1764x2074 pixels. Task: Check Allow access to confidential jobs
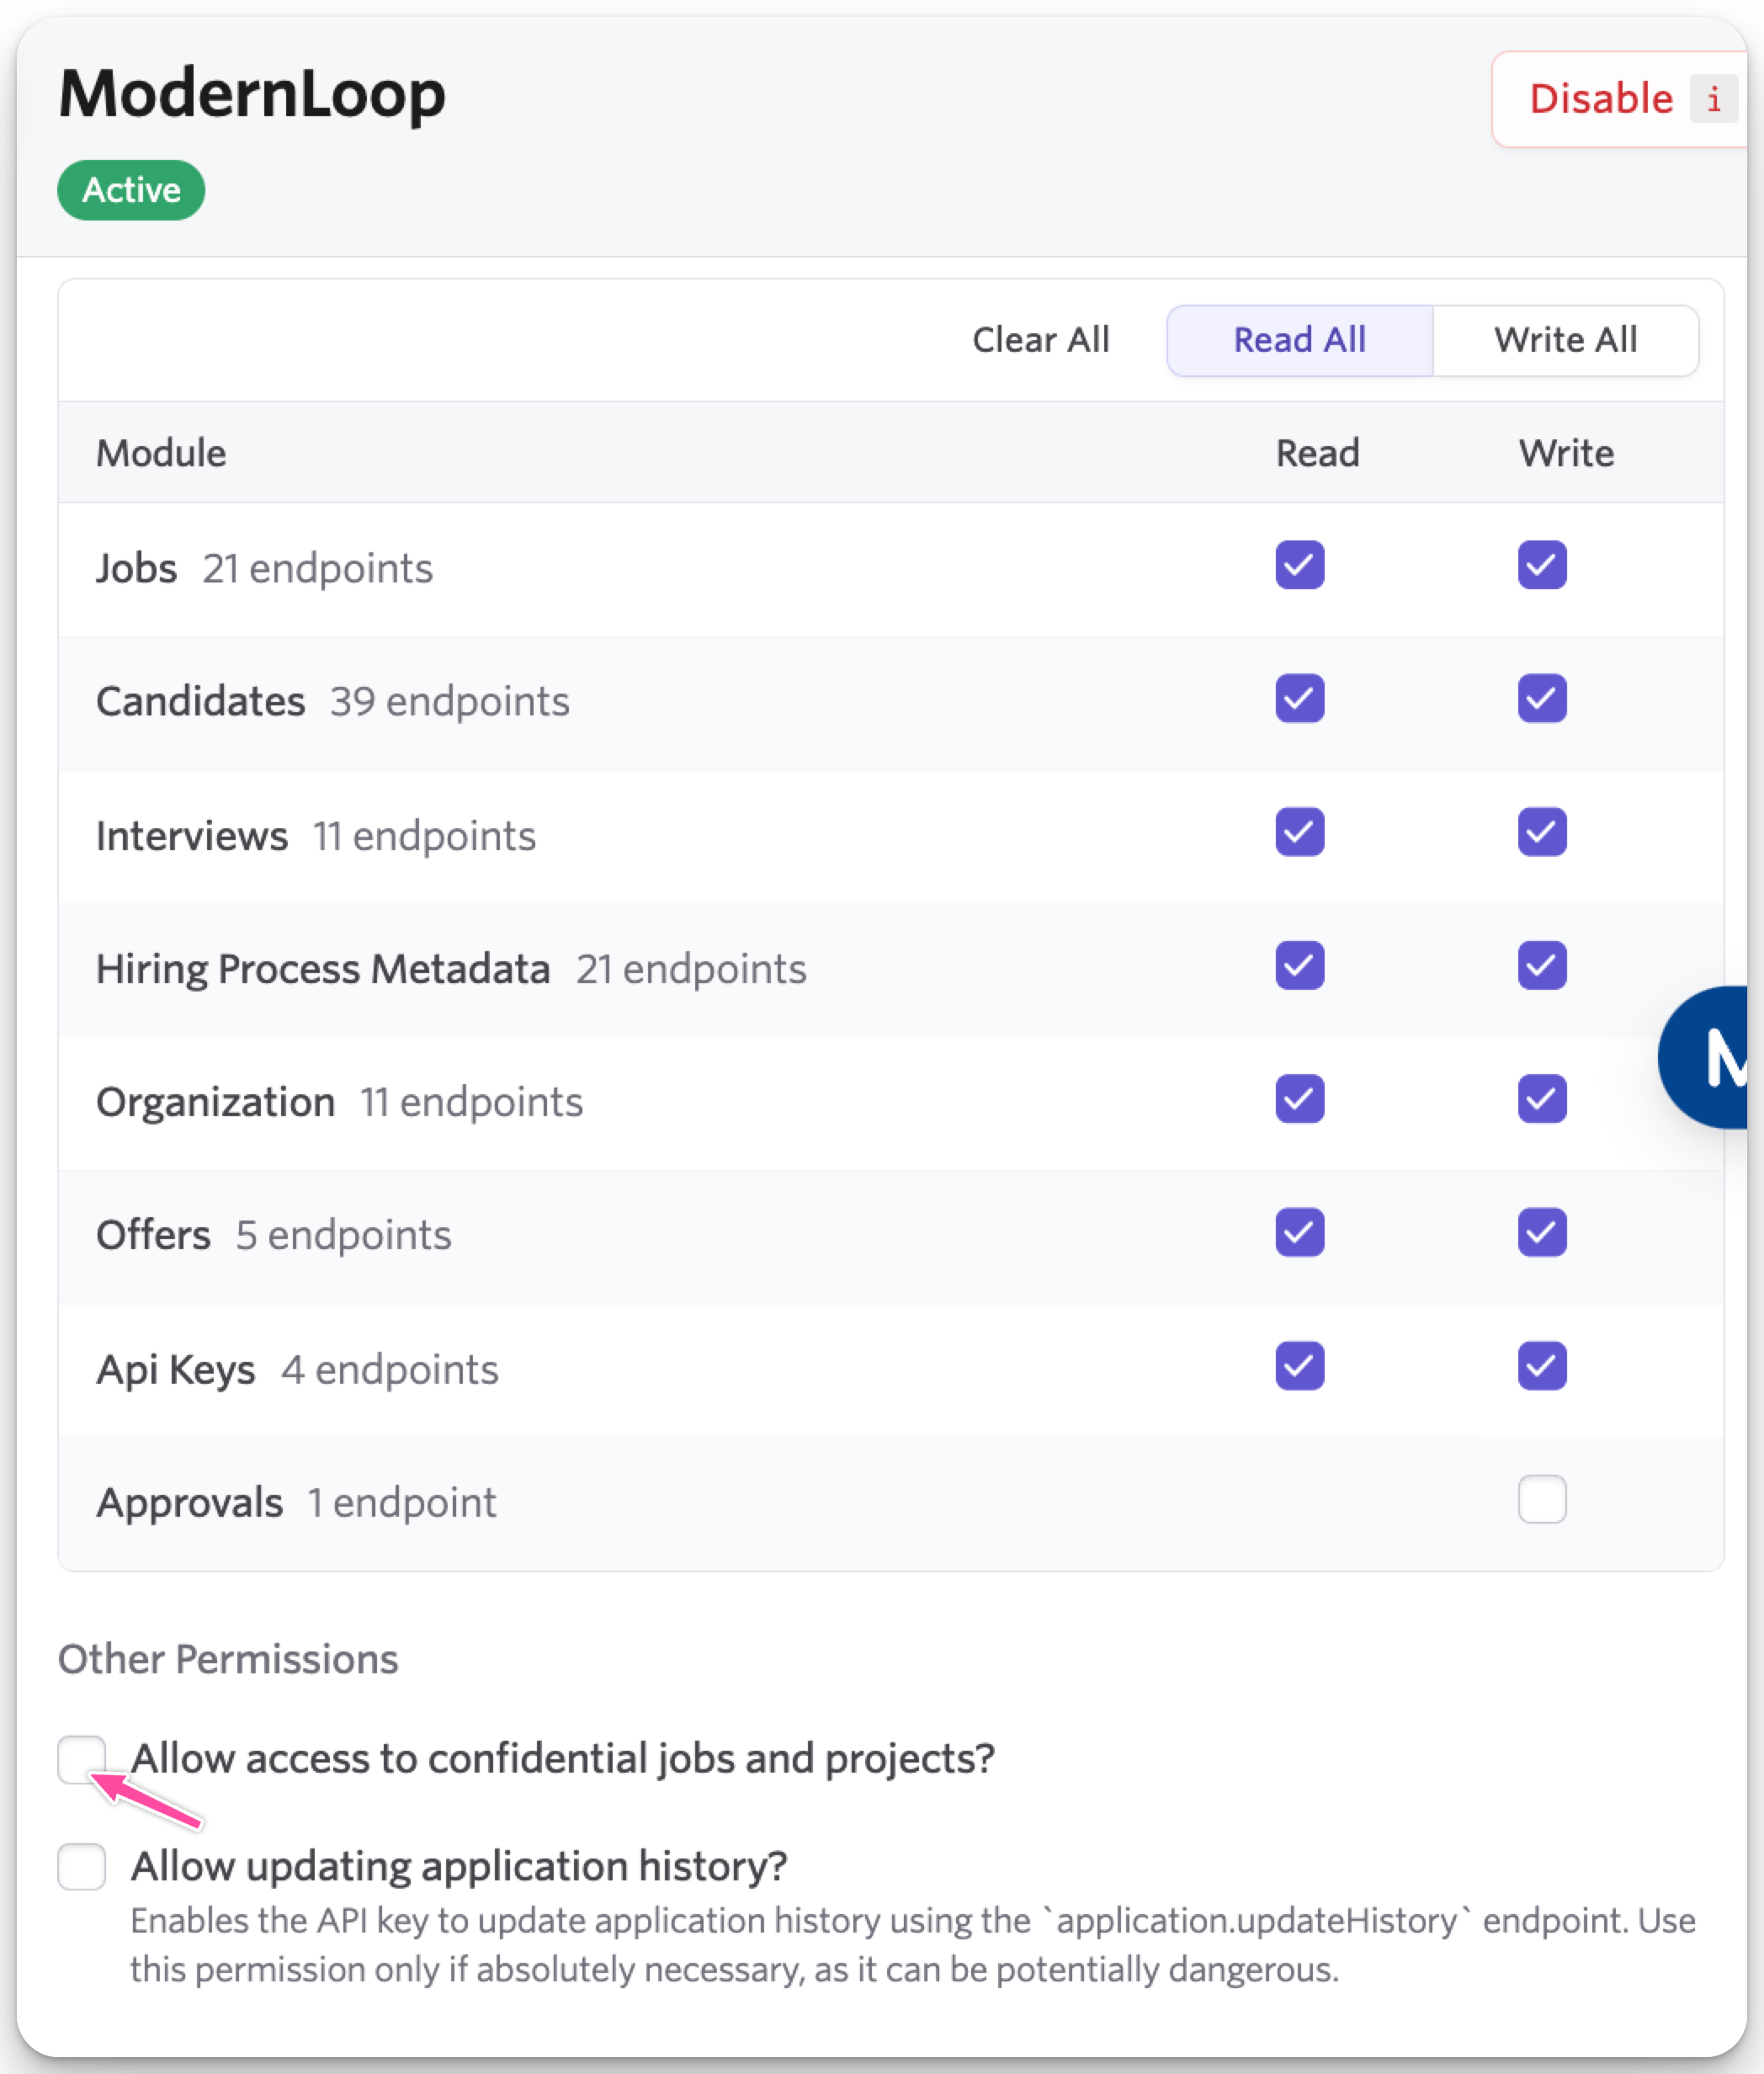[81, 1759]
